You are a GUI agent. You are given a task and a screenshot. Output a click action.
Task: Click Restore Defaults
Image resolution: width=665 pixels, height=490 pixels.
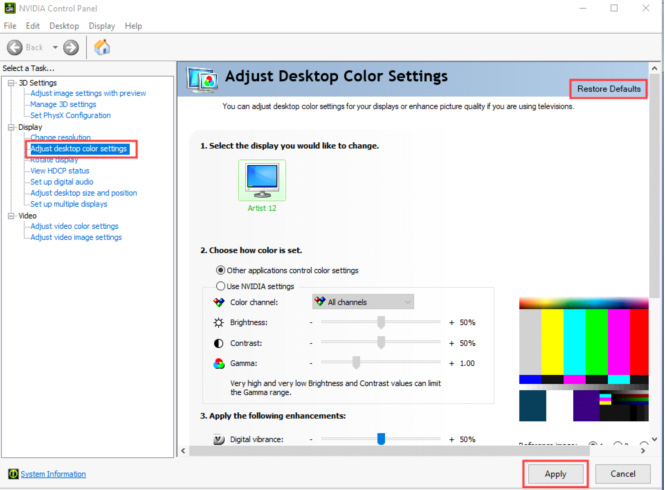tap(609, 89)
